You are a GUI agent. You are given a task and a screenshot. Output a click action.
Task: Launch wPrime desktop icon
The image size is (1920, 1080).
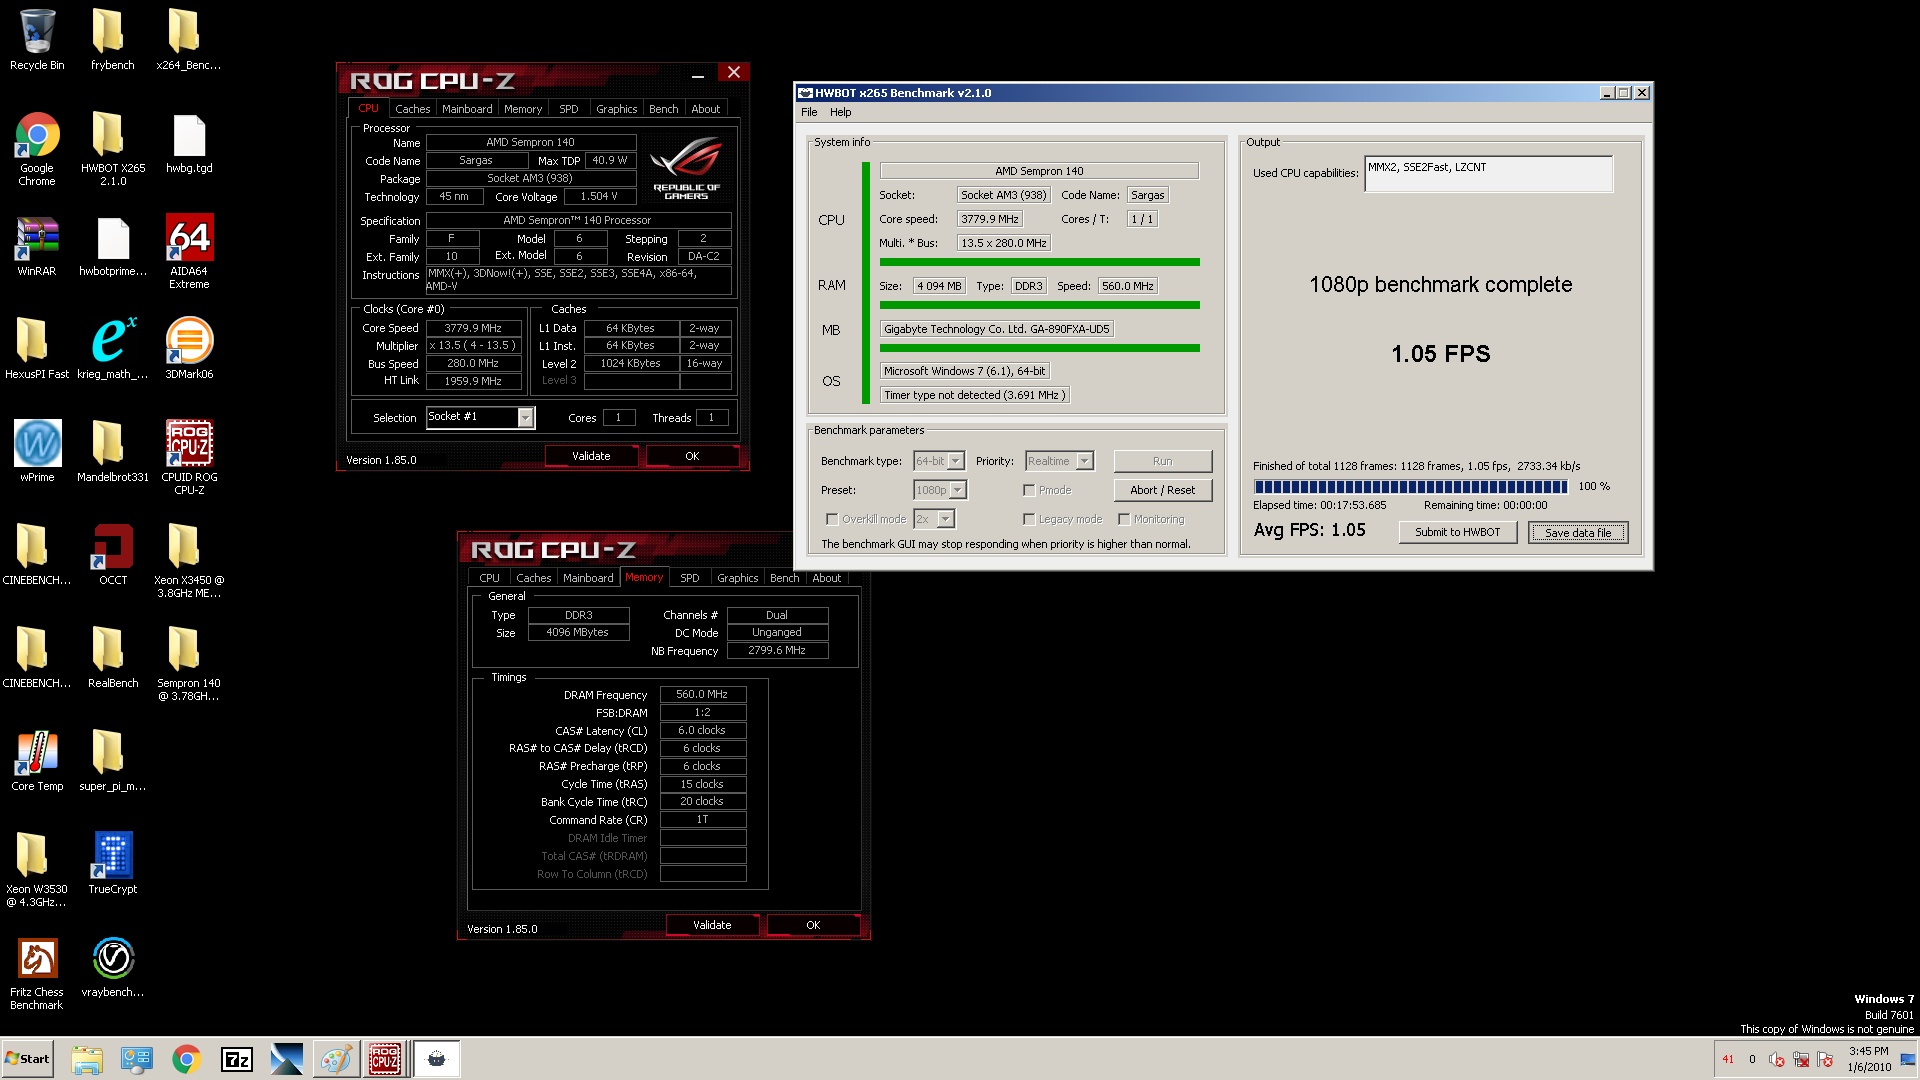(x=37, y=451)
